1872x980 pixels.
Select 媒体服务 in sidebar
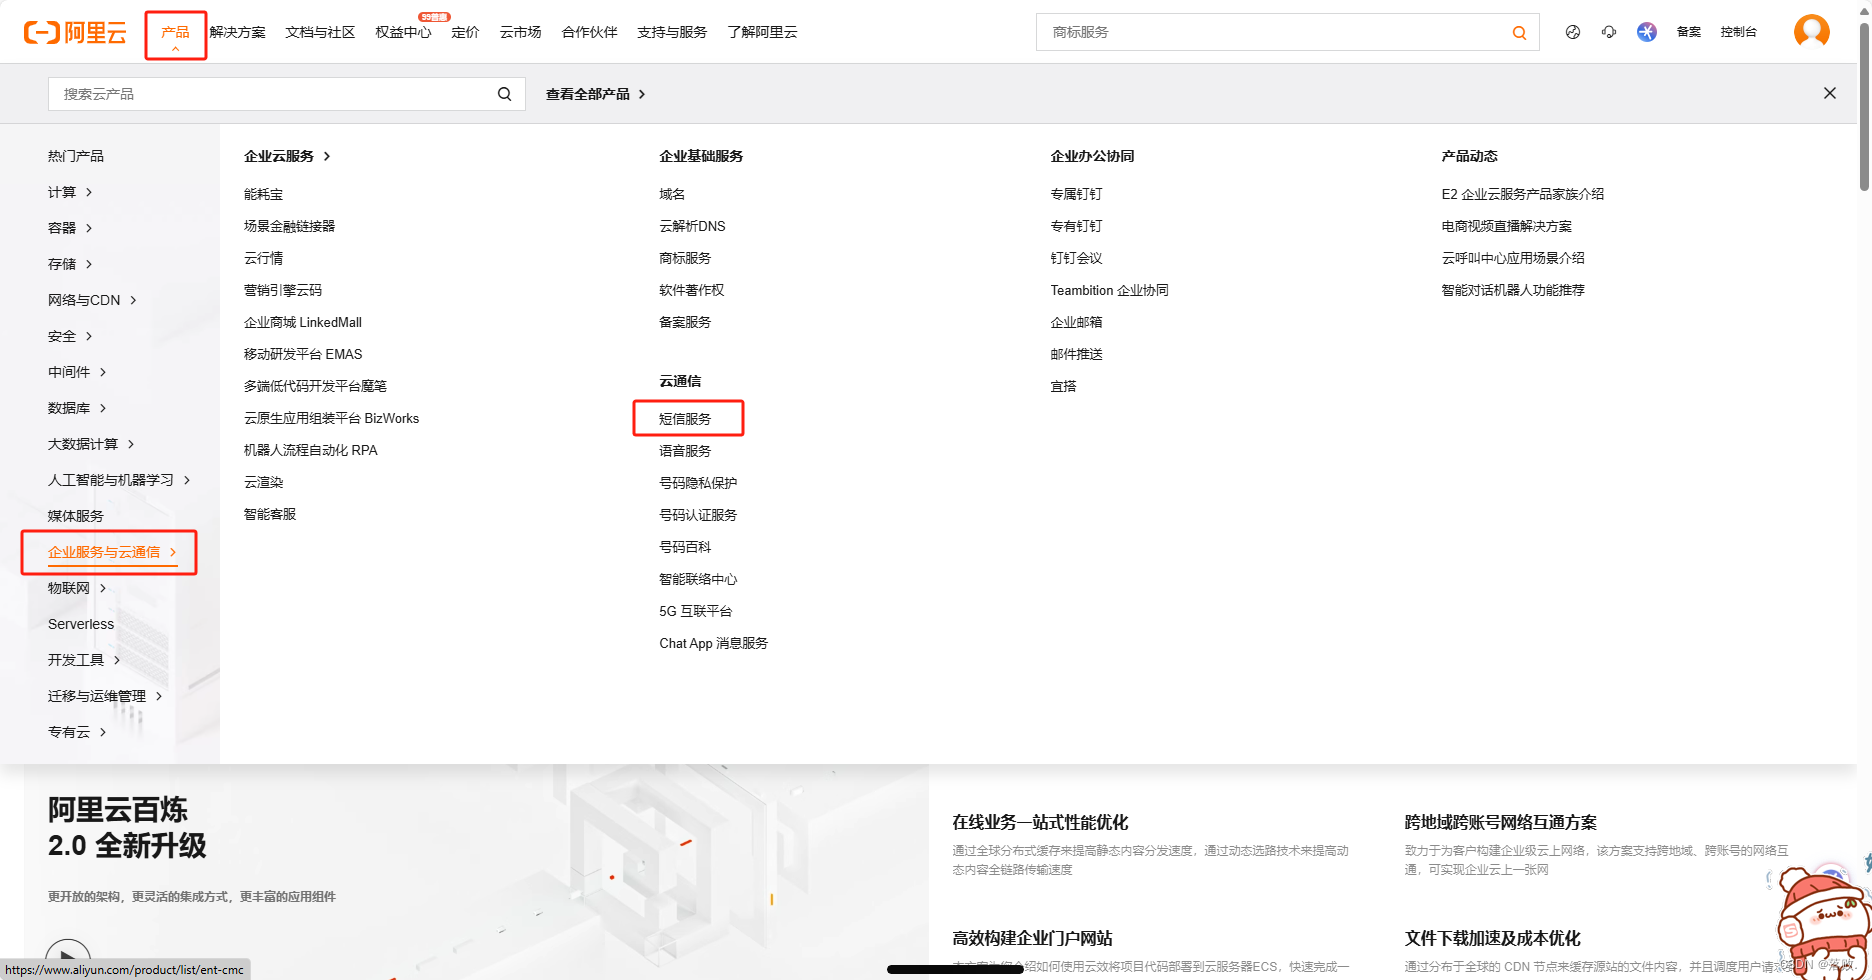coord(76,516)
